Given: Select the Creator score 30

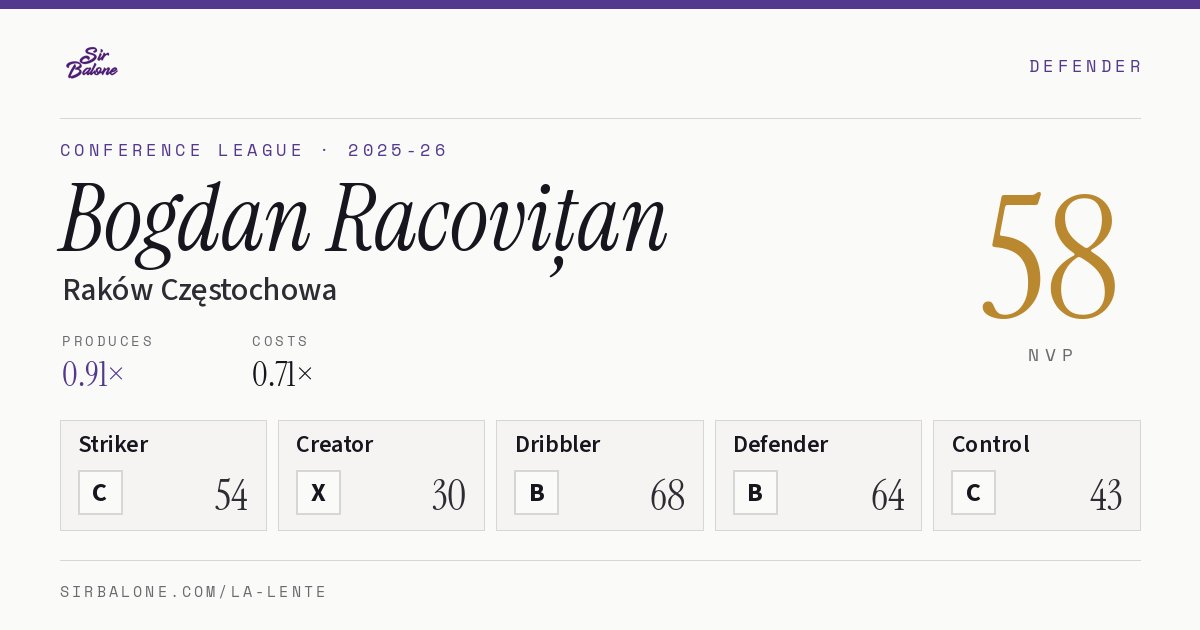Looking at the screenshot, I should point(449,495).
